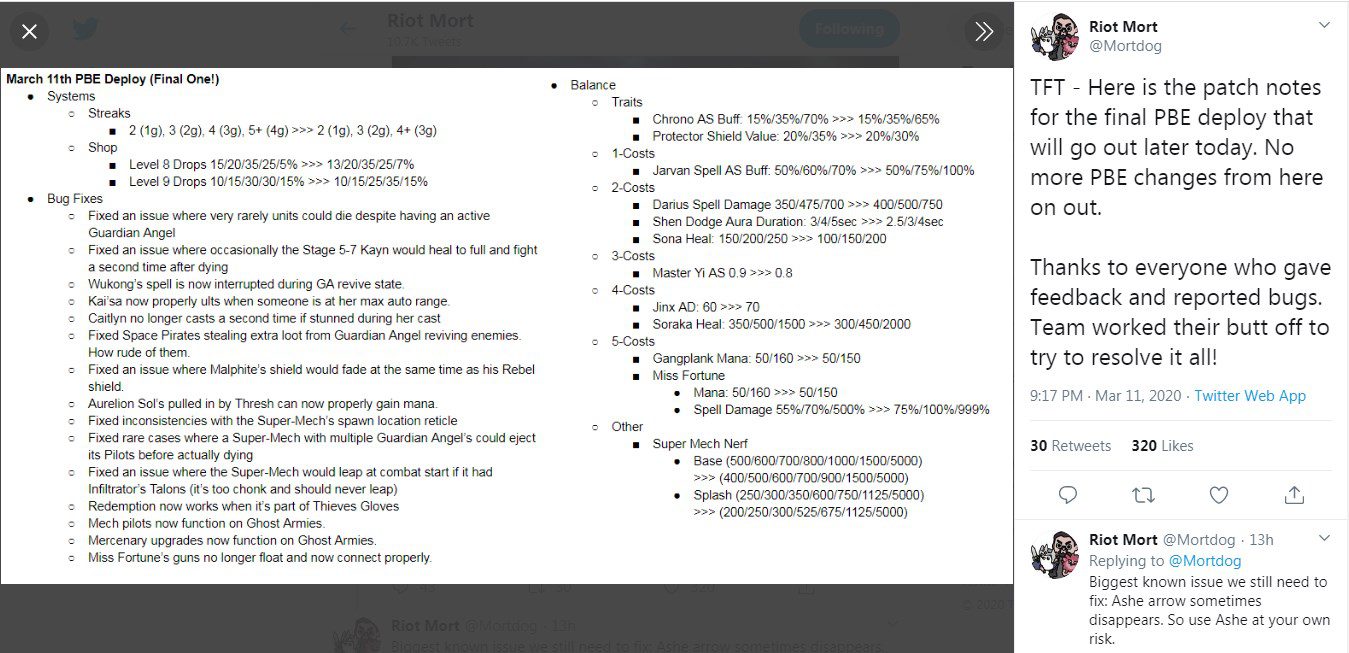
Task: Click the @Mortdog mention in Replying to
Action: coord(1204,561)
